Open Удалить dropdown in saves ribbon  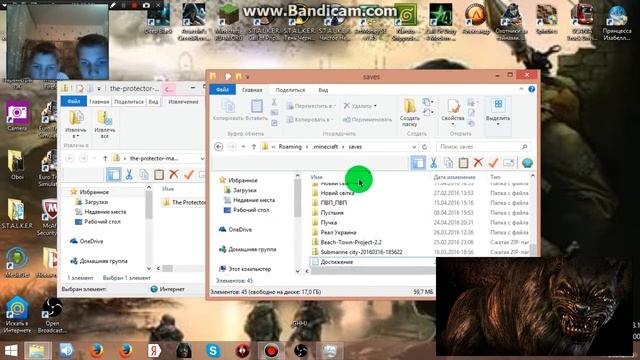[360, 106]
